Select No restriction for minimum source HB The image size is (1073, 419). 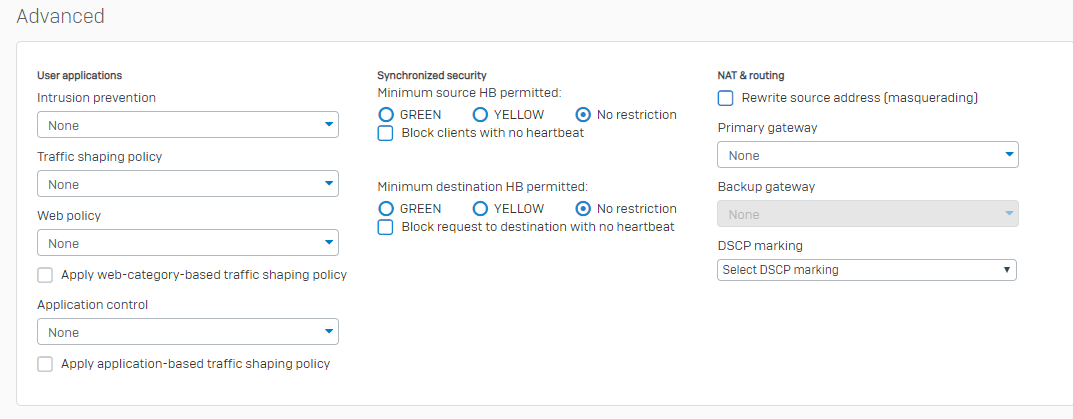(583, 114)
